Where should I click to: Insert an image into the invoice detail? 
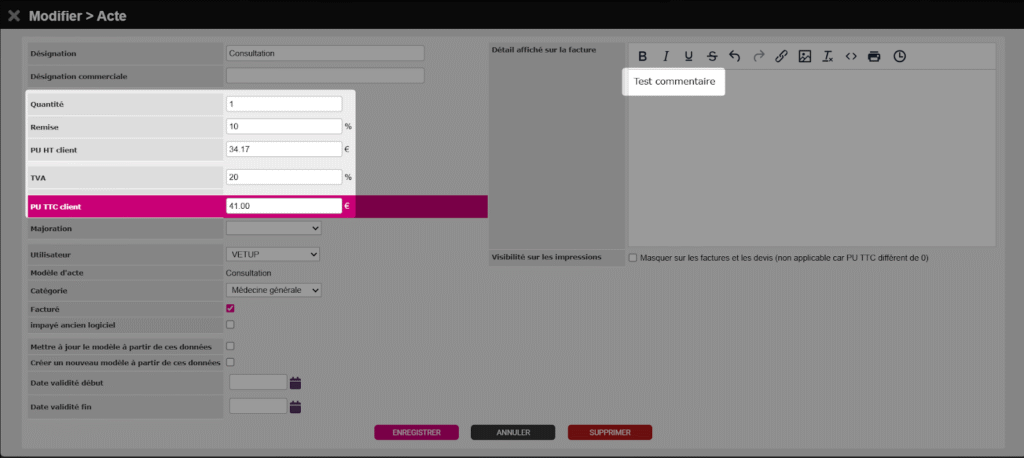point(805,56)
